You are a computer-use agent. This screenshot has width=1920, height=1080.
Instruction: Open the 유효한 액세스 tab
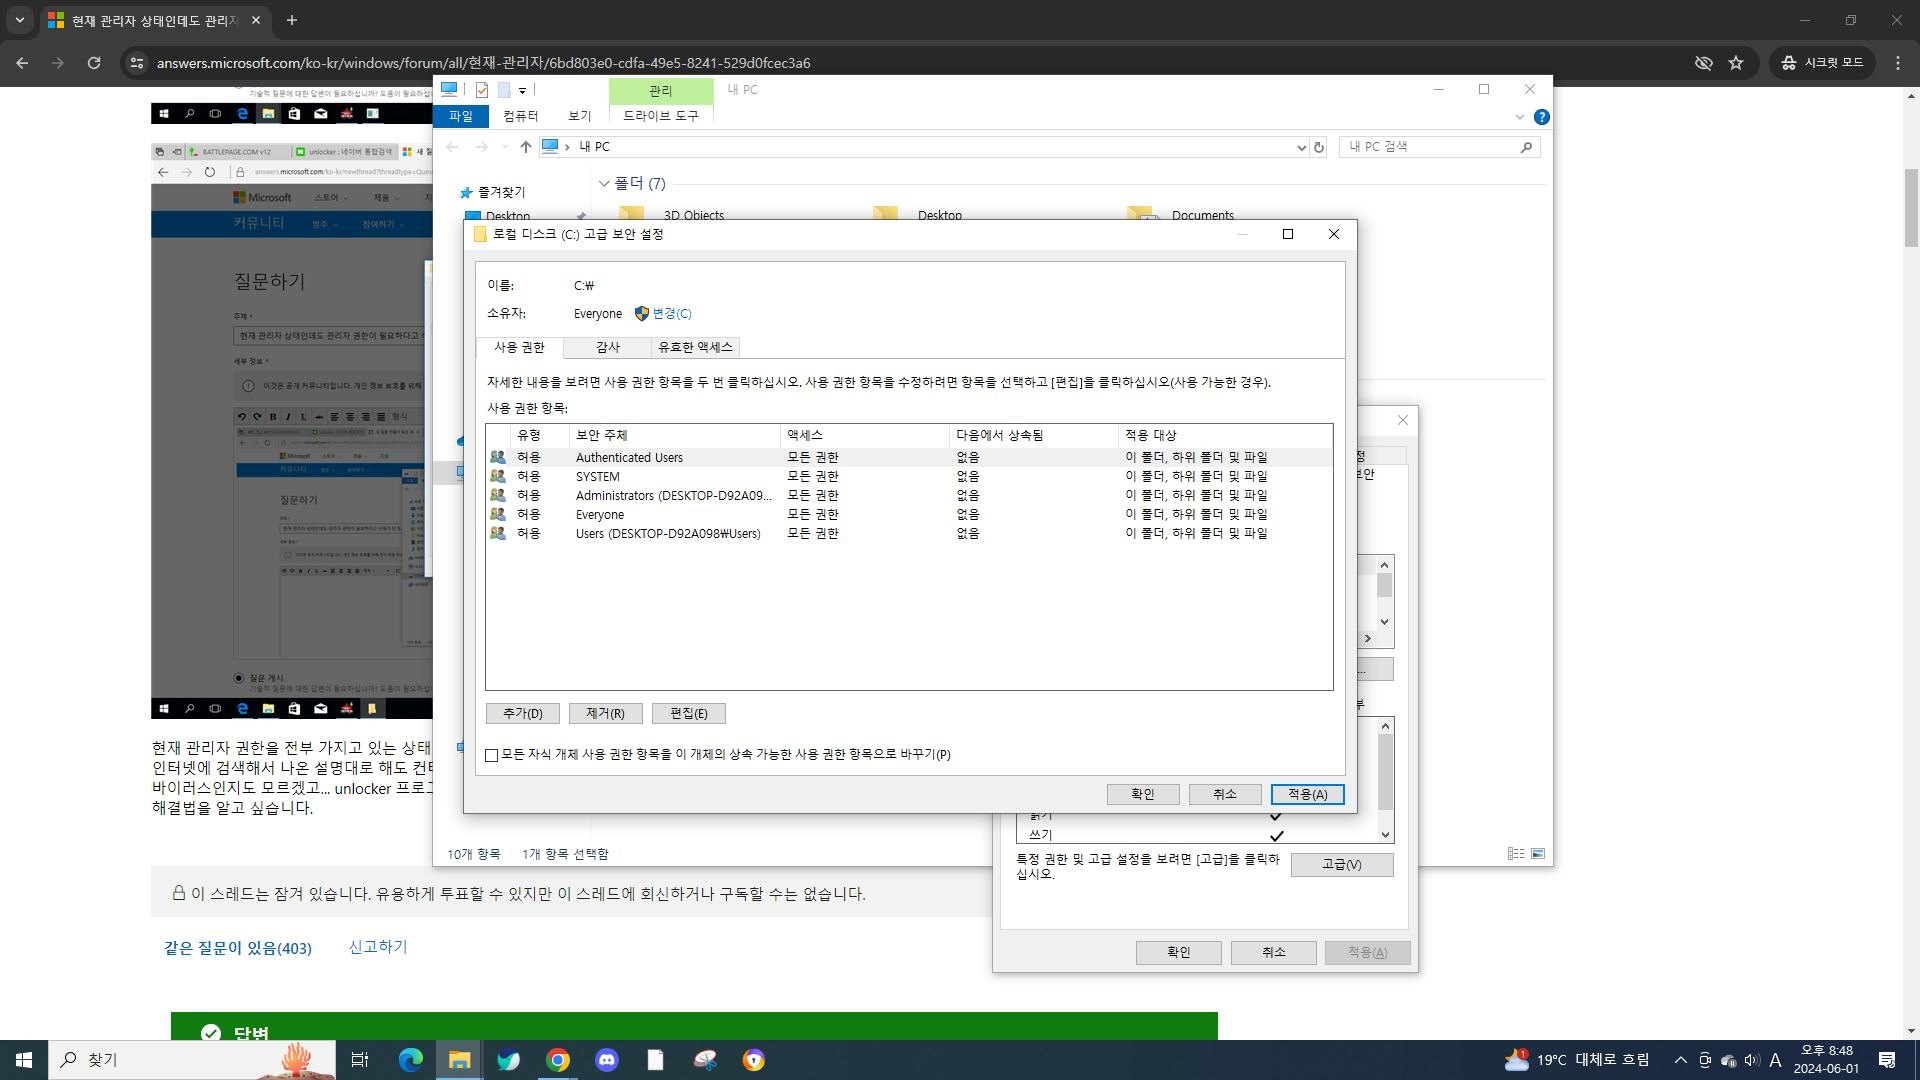coord(695,347)
